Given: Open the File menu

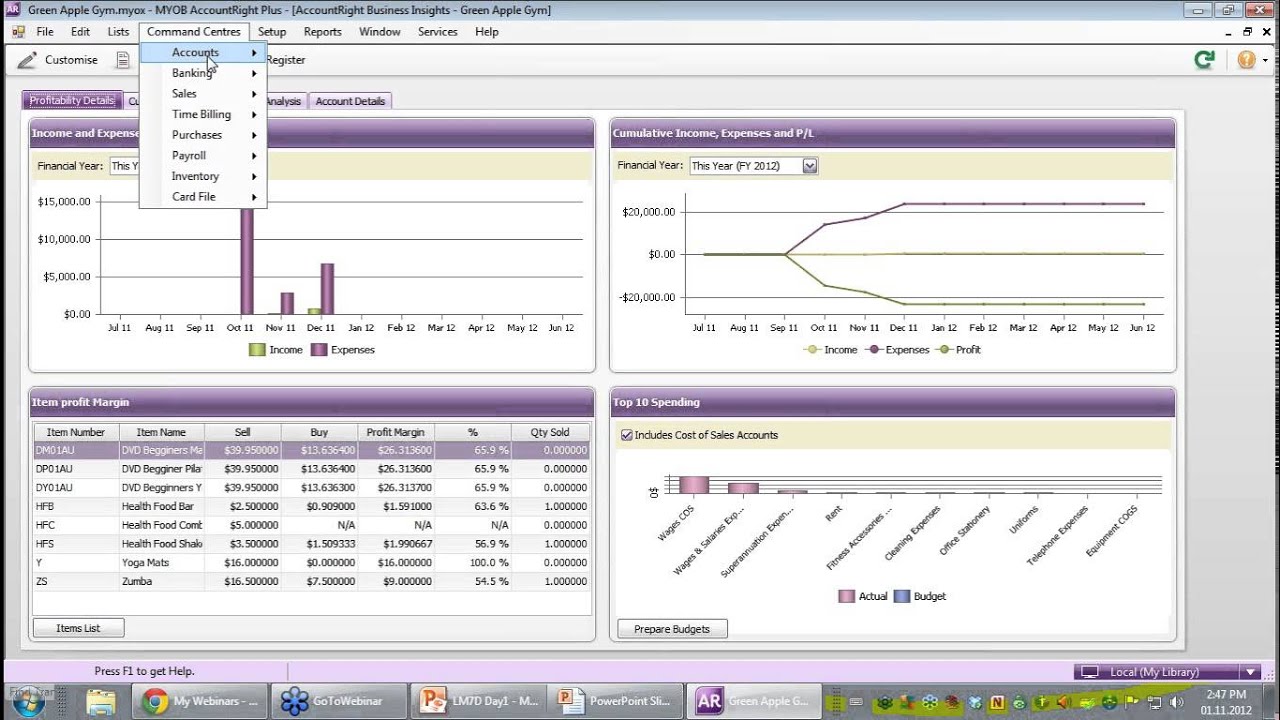Looking at the screenshot, I should (x=45, y=32).
